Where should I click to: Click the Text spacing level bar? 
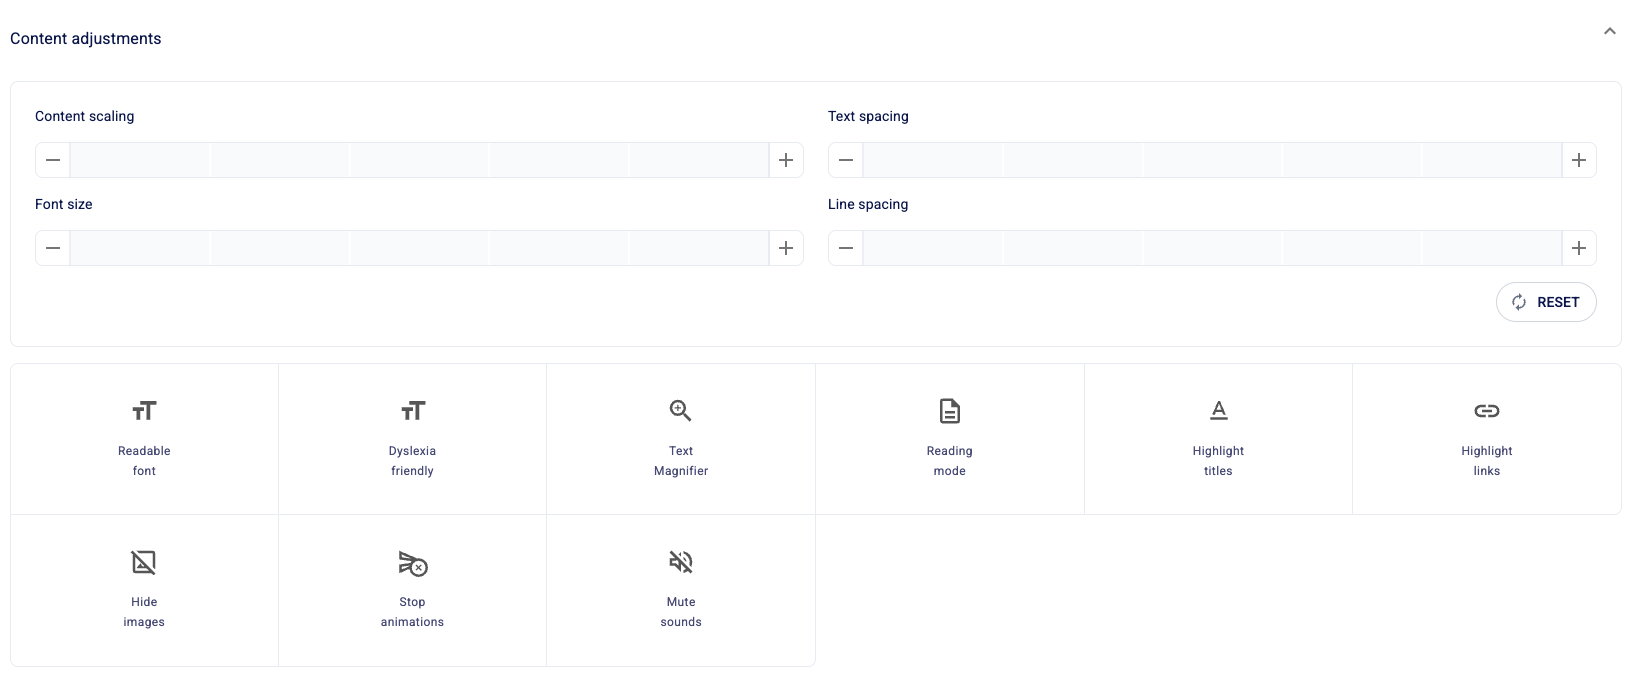(1212, 160)
